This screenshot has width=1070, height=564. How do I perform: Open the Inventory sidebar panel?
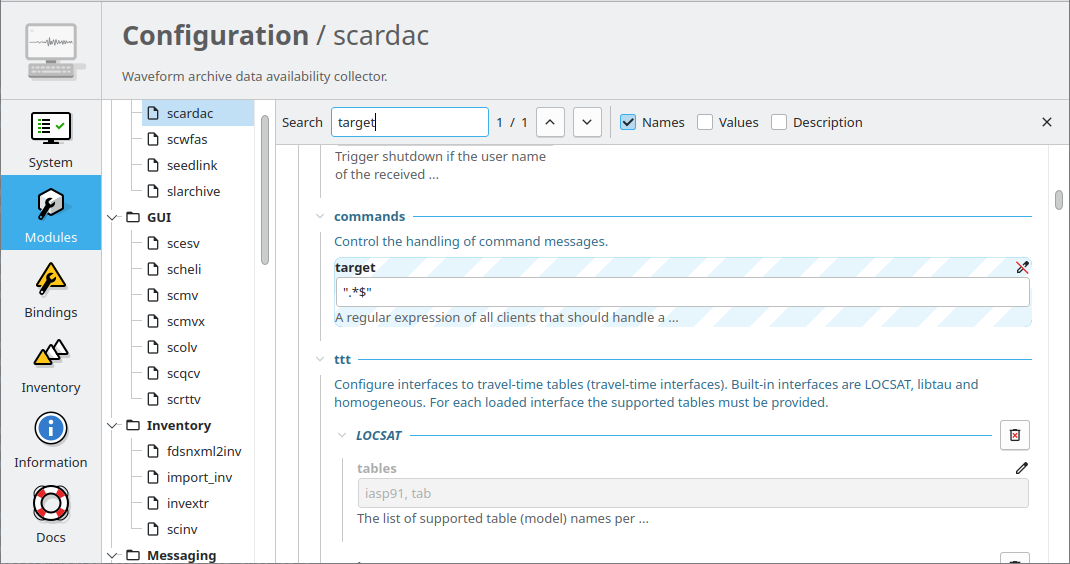click(x=50, y=354)
